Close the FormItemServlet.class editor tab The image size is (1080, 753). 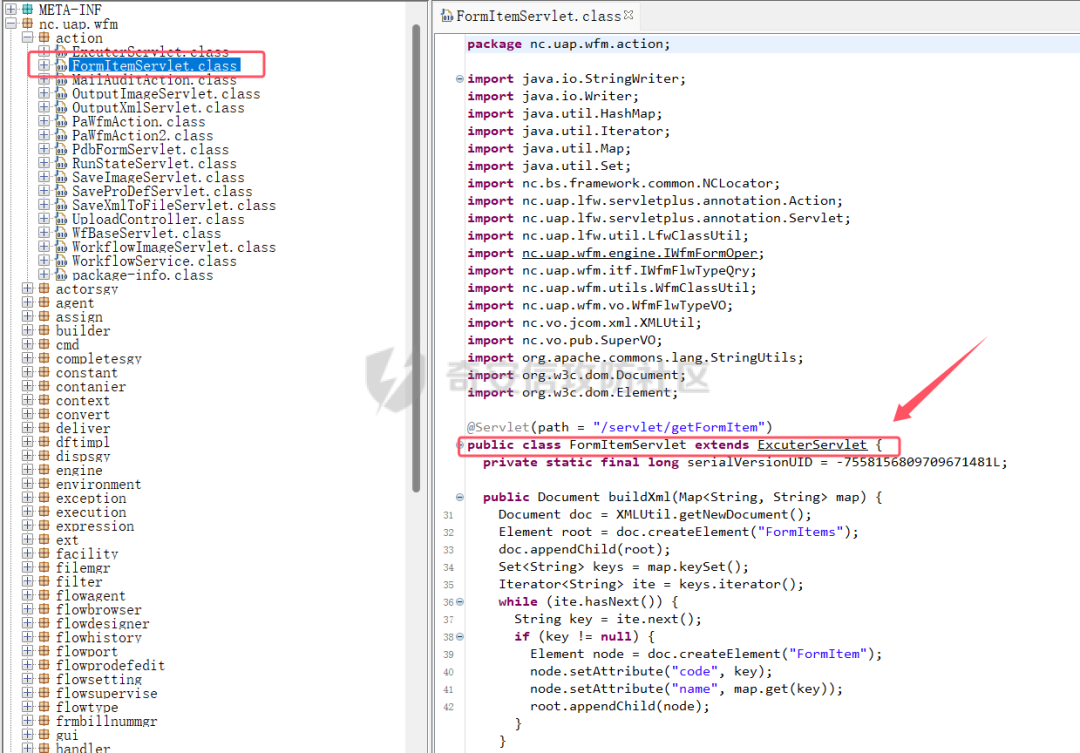click(x=628, y=14)
